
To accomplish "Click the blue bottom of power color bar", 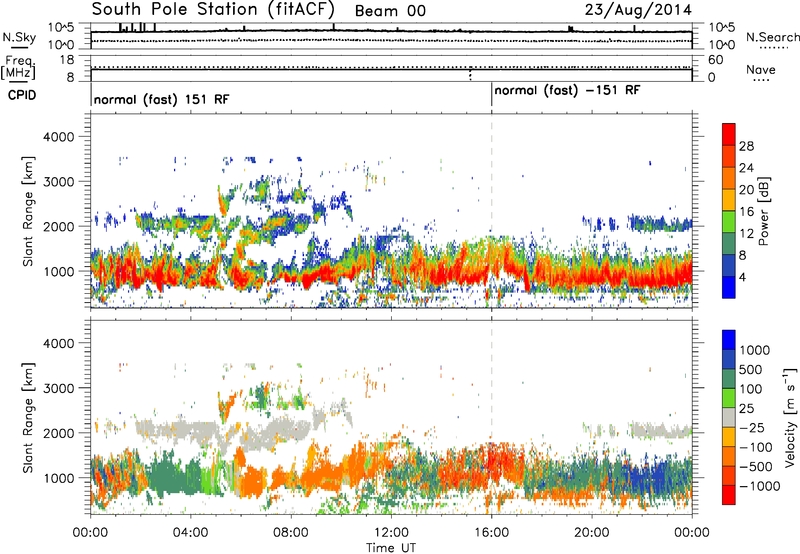I will pyautogui.click(x=729, y=288).
